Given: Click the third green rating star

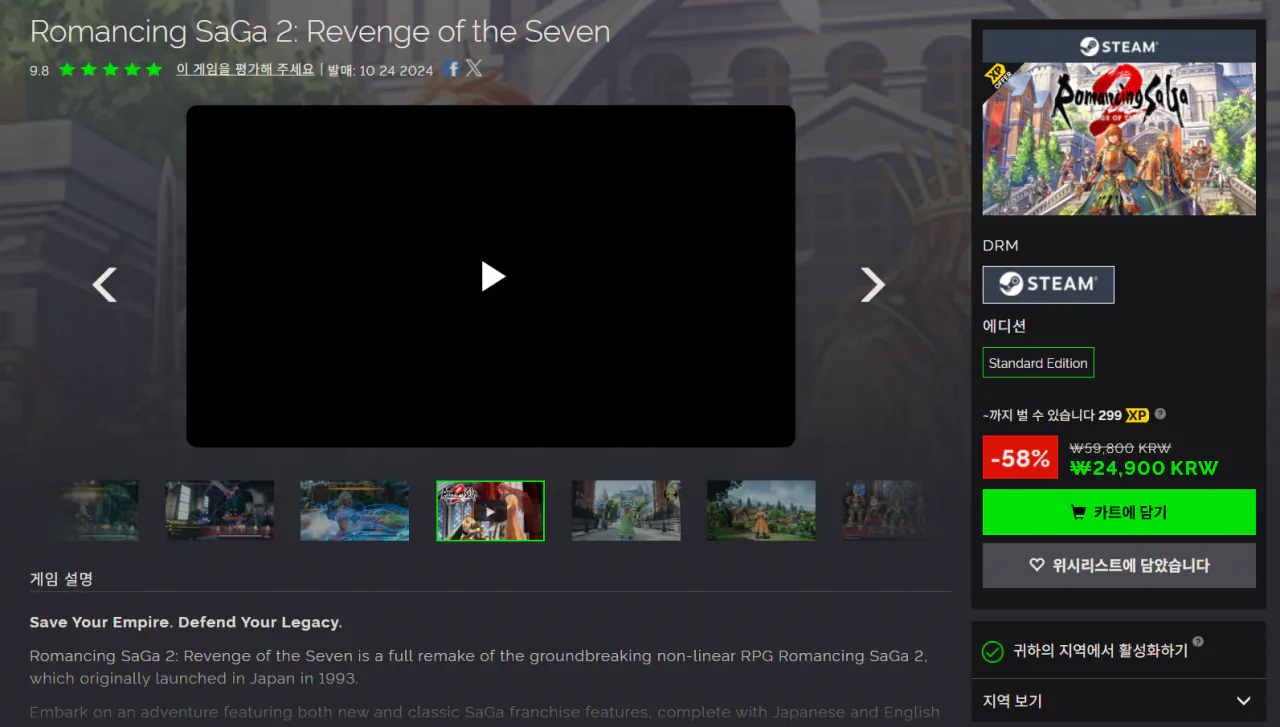Looking at the screenshot, I should tap(110, 70).
